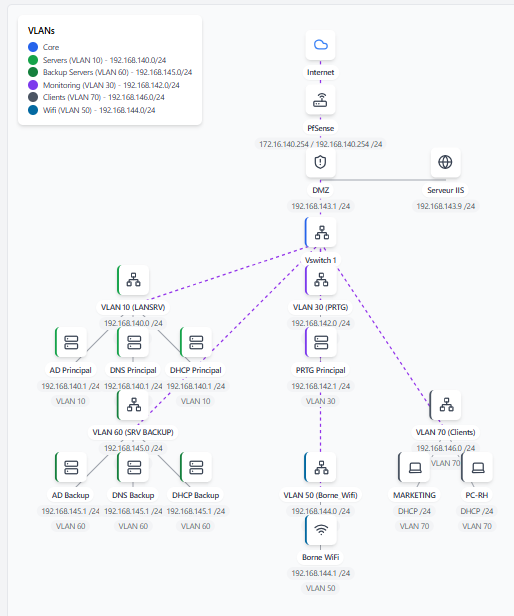
Task: Click the '192.168.144.1 /24' address
Action: pos(321,573)
